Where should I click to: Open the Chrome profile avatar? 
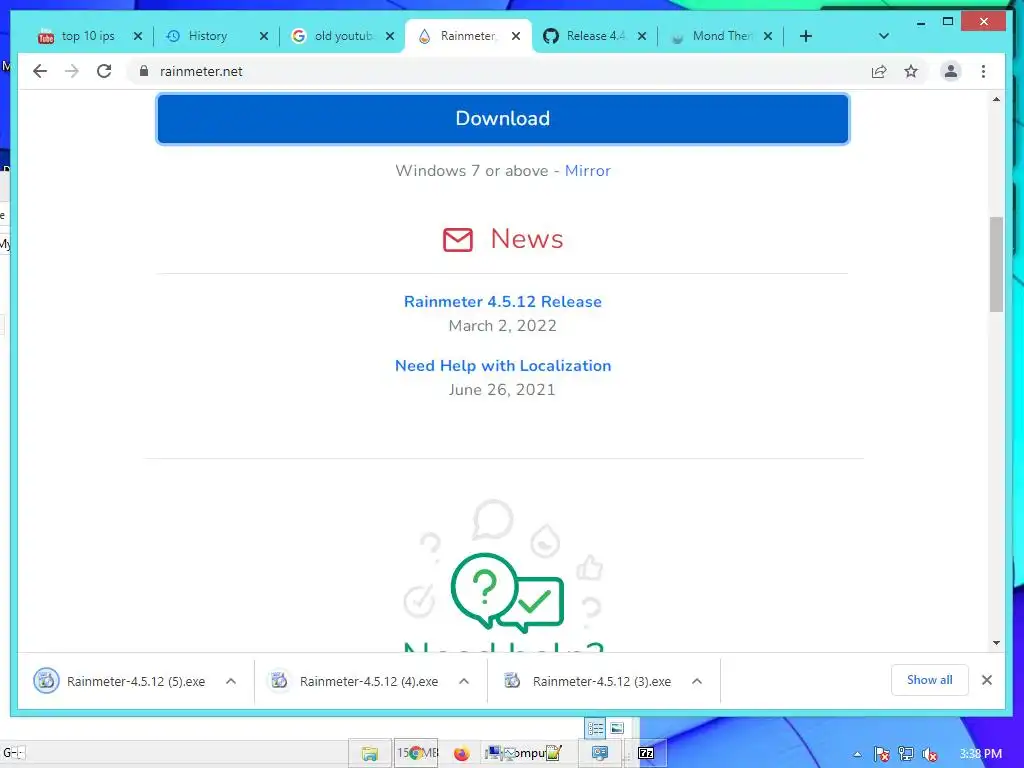pyautogui.click(x=951, y=71)
